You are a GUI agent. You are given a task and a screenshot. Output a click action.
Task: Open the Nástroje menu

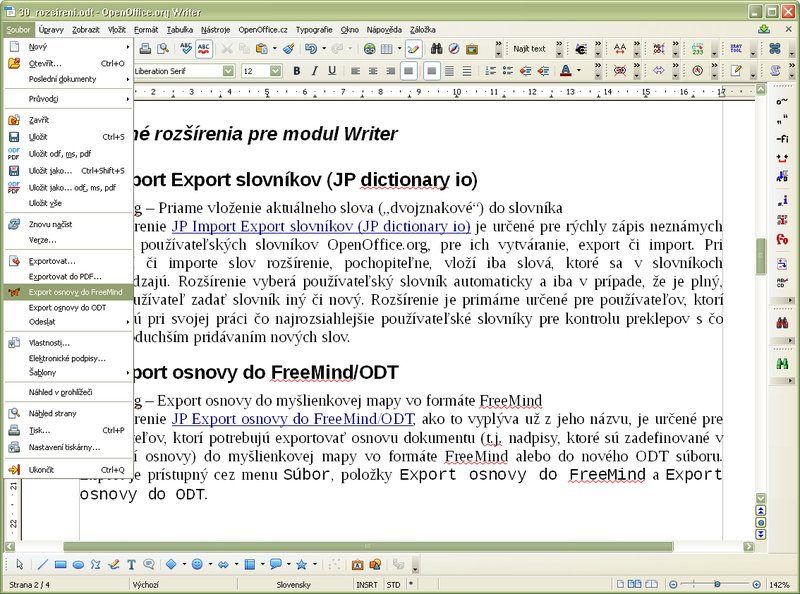click(215, 30)
